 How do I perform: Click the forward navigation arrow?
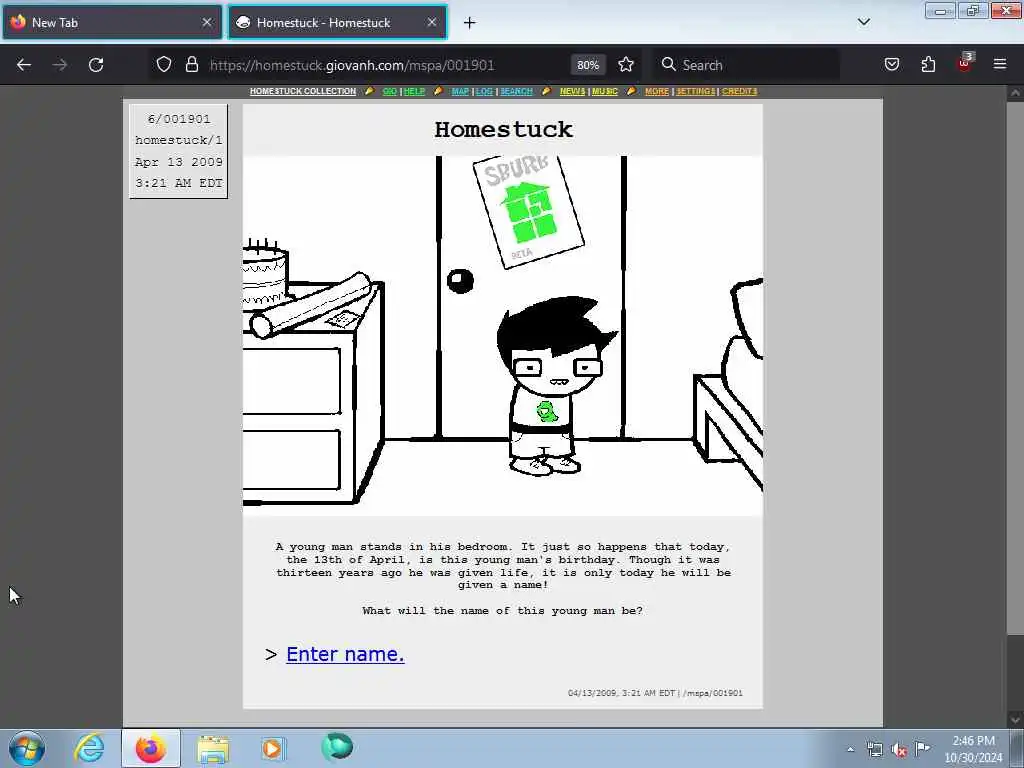[x=59, y=65]
